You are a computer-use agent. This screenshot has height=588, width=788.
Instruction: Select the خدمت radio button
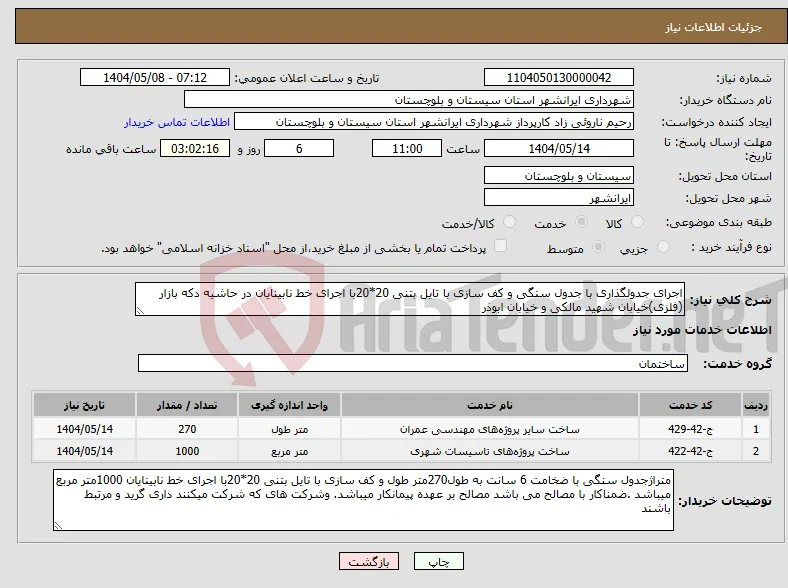coord(581,222)
